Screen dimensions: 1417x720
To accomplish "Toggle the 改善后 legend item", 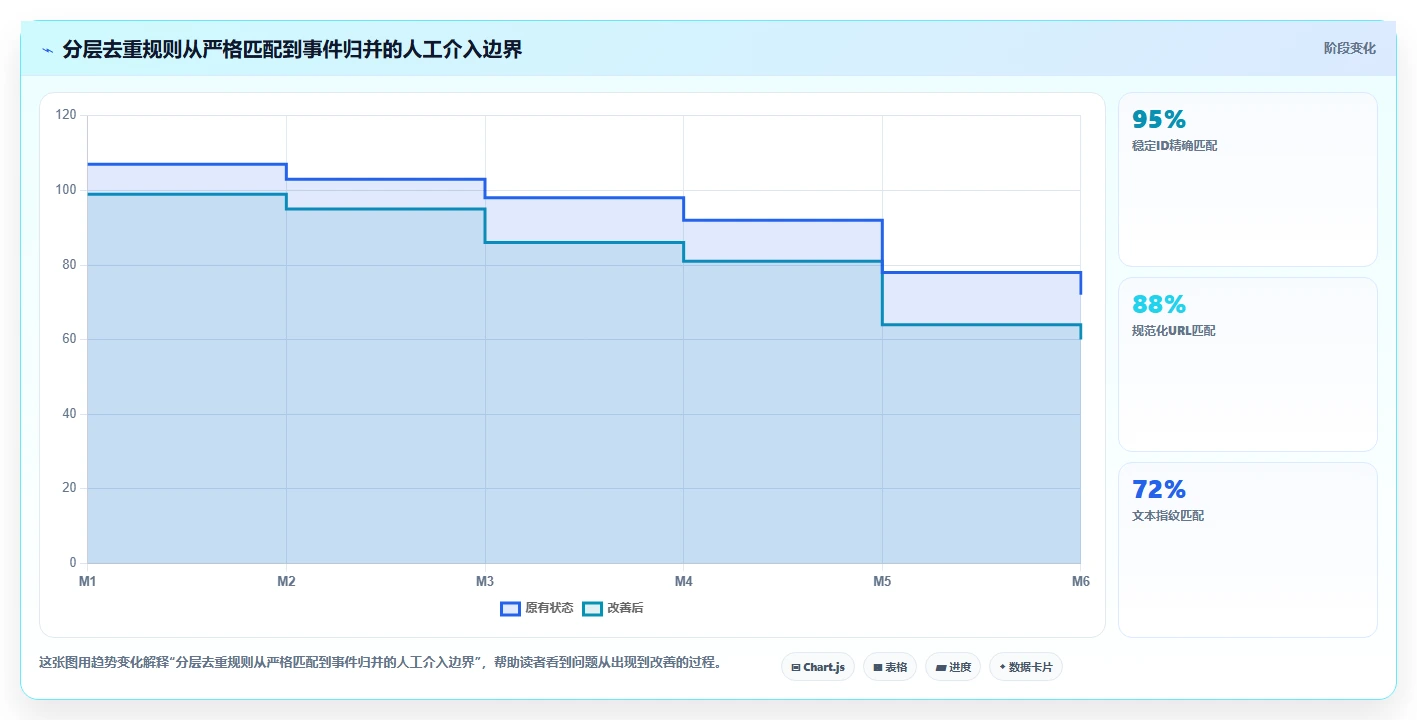I will click(x=612, y=608).
